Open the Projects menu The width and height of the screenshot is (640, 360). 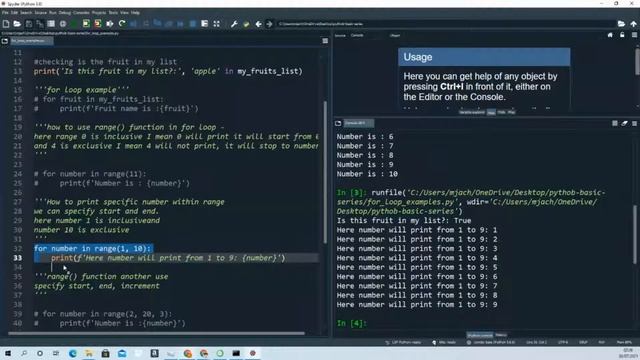(x=99, y=13)
